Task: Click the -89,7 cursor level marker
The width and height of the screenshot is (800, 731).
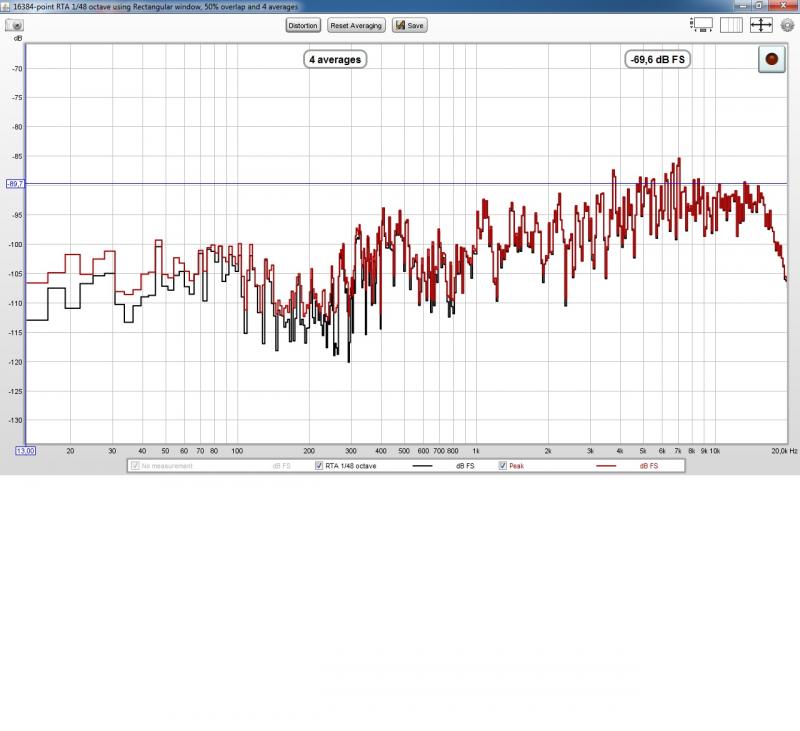Action: tap(15, 184)
